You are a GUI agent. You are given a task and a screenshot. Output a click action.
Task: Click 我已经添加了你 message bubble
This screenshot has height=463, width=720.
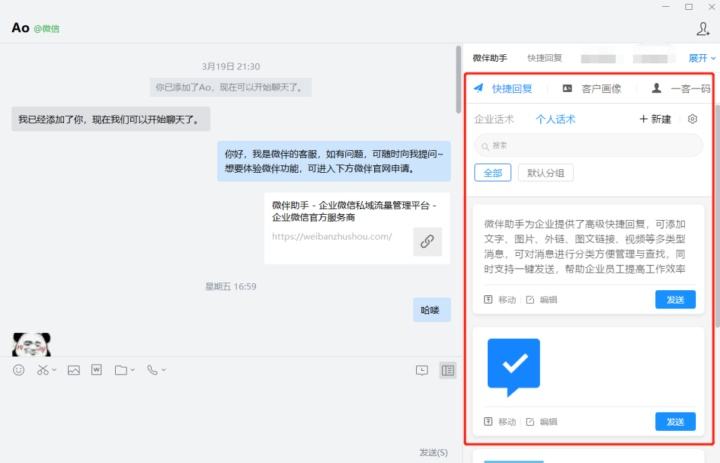(111, 119)
